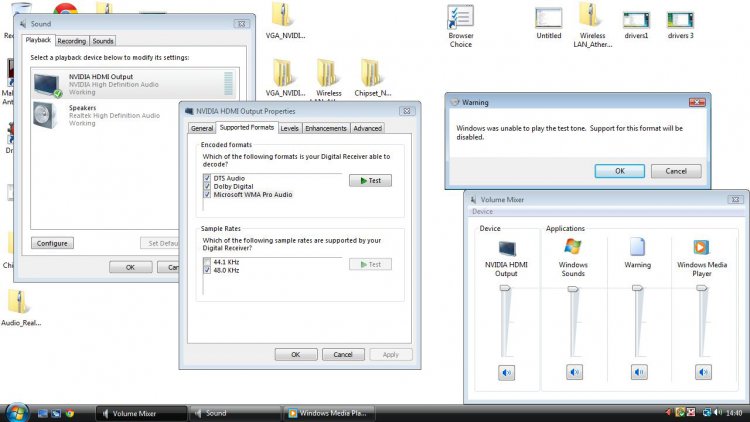Click the taskbar clock showing 14:40
The image size is (750, 422).
click(734, 413)
